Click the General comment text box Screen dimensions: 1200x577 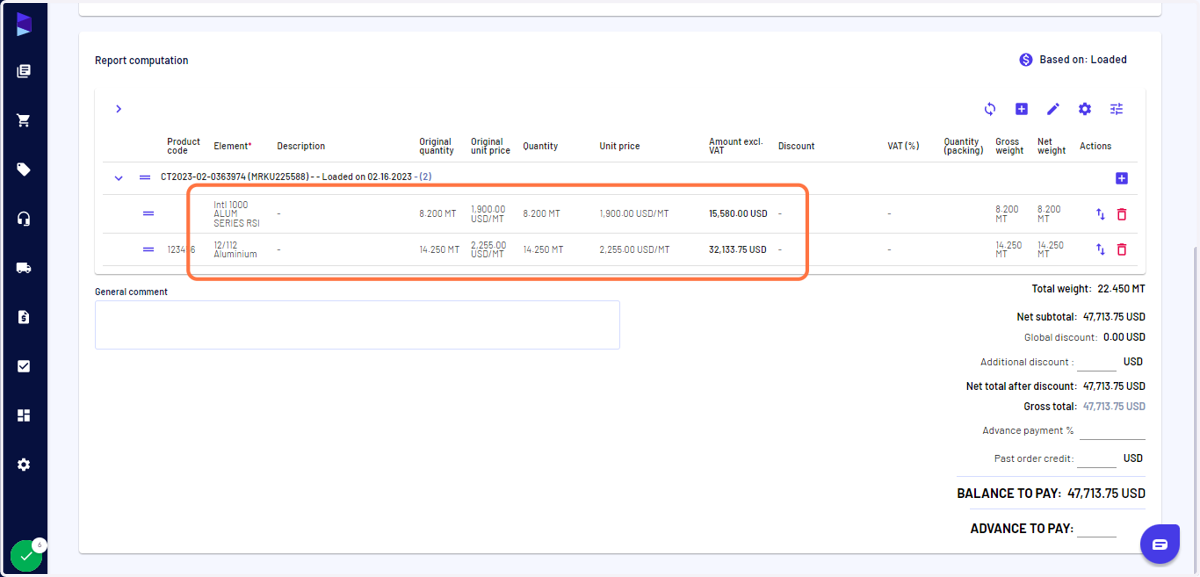click(357, 325)
